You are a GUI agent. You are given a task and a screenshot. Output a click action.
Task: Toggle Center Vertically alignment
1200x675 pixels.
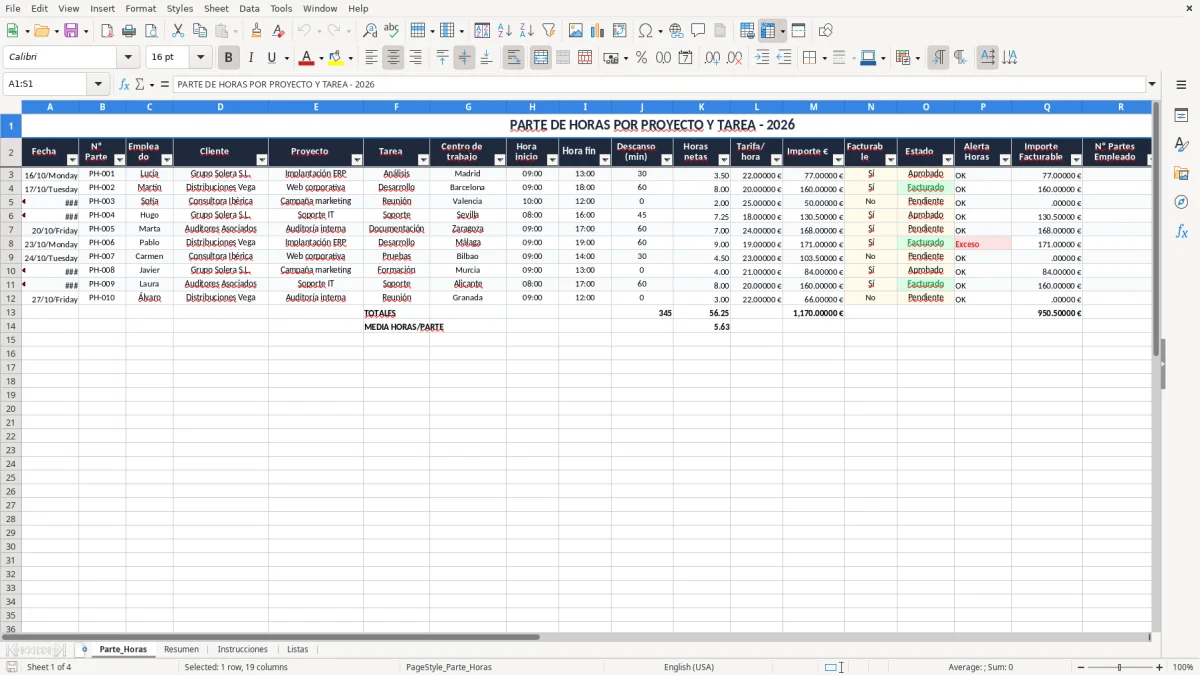tap(464, 58)
